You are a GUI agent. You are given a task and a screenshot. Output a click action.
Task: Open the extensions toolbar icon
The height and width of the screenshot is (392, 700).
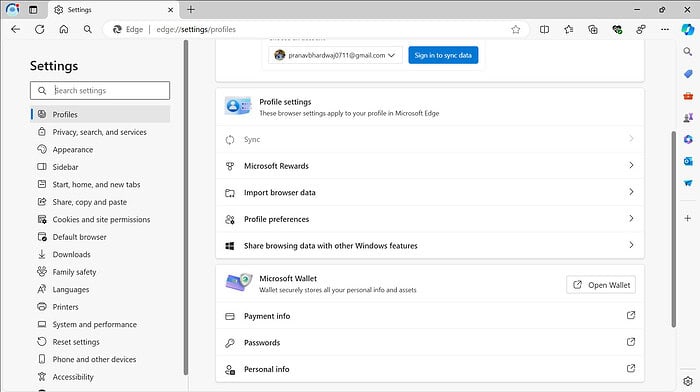point(641,29)
